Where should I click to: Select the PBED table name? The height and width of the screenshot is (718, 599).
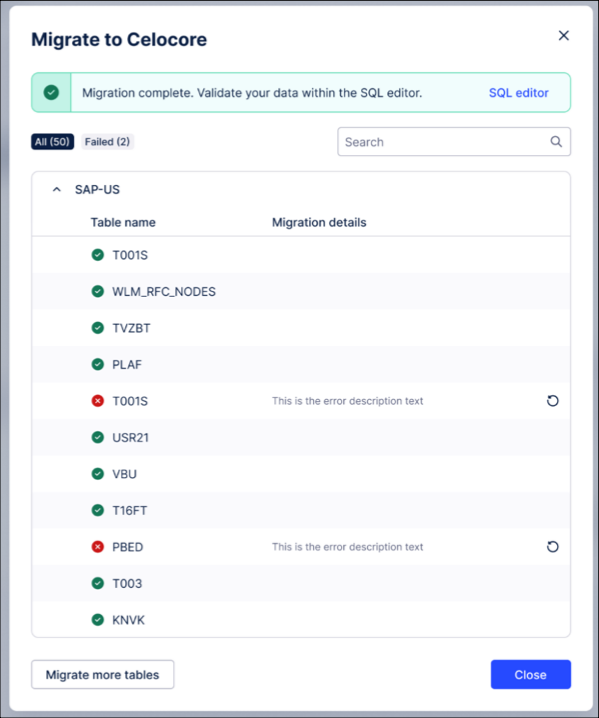tap(128, 547)
